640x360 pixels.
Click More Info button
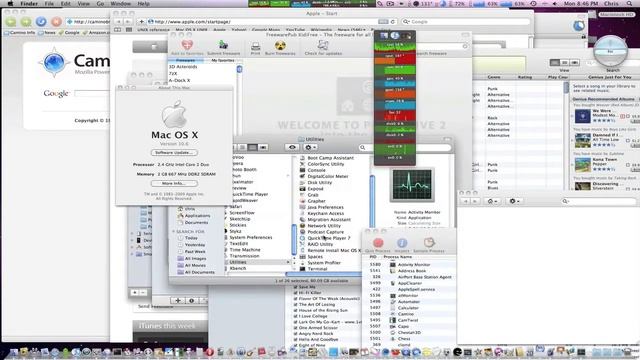click(174, 184)
